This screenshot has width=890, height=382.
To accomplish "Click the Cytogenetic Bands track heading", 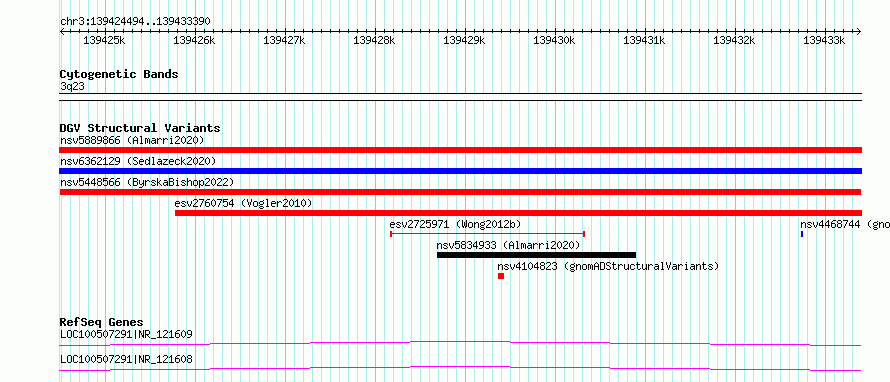I will [x=119, y=74].
